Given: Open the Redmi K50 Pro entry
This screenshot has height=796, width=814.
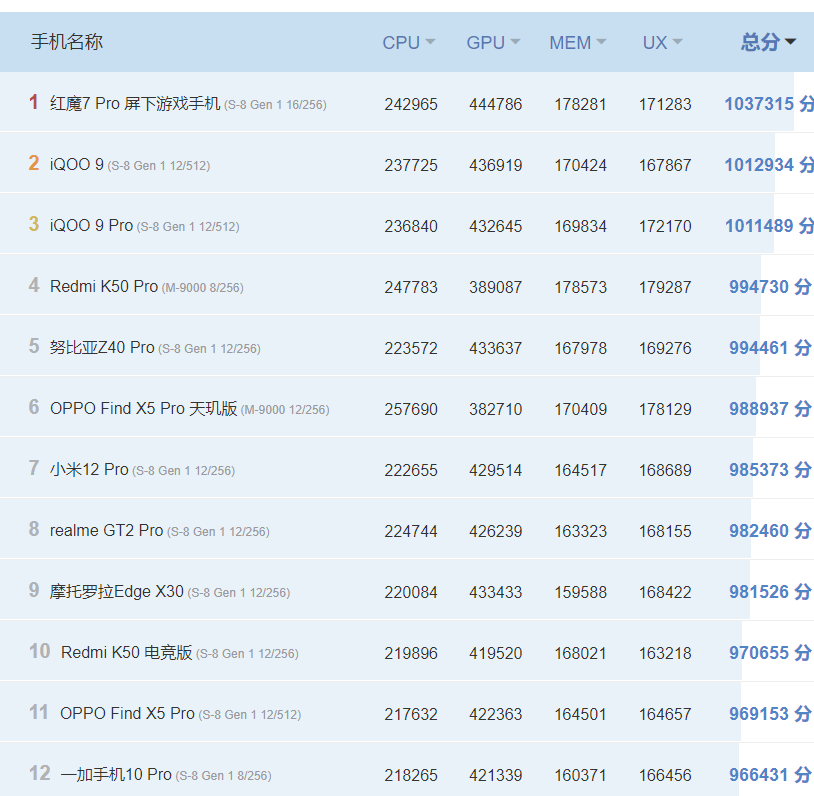Looking at the screenshot, I should [146, 287].
